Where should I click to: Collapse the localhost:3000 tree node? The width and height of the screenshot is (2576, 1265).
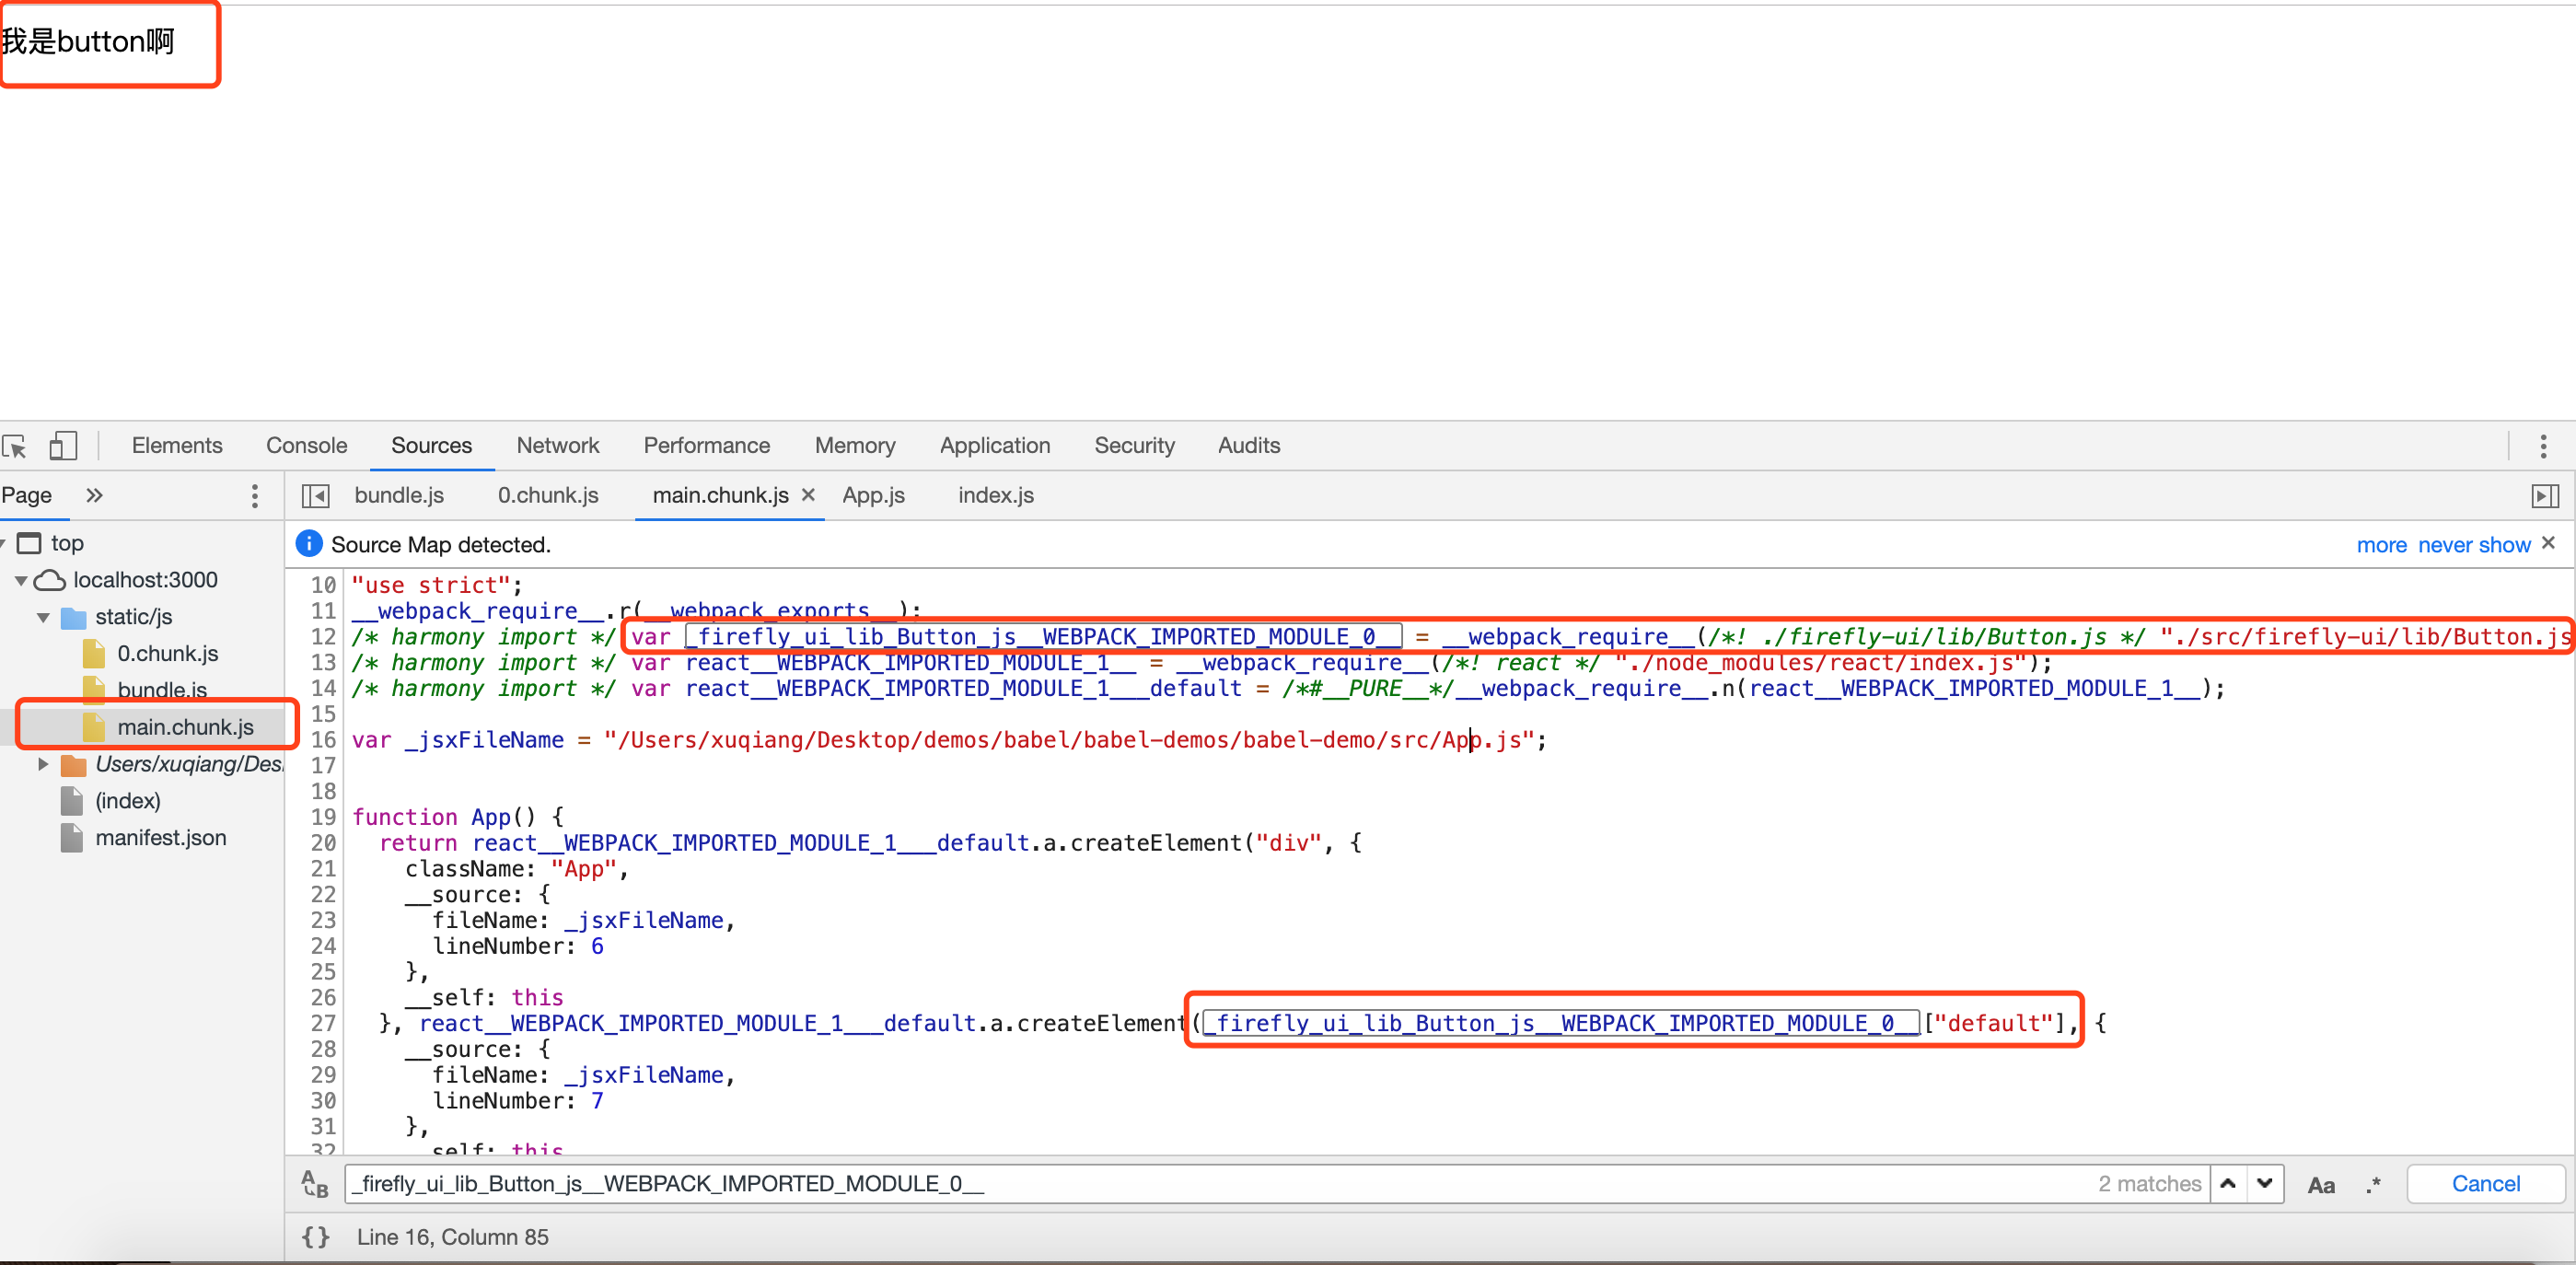pos(21,581)
